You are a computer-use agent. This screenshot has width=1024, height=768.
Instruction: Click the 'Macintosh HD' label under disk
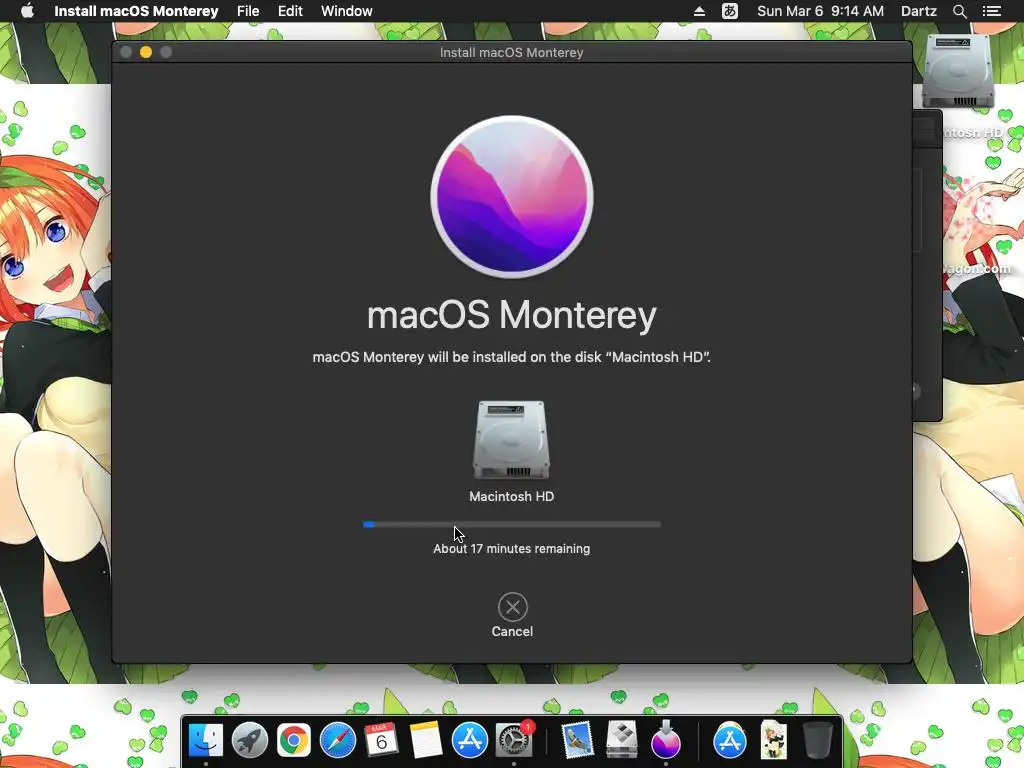pos(511,496)
